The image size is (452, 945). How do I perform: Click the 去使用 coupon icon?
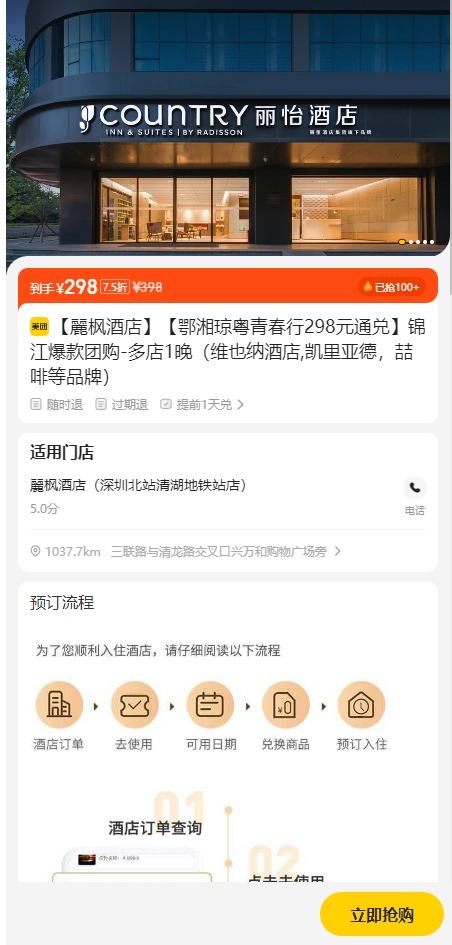pyautogui.click(x=134, y=705)
